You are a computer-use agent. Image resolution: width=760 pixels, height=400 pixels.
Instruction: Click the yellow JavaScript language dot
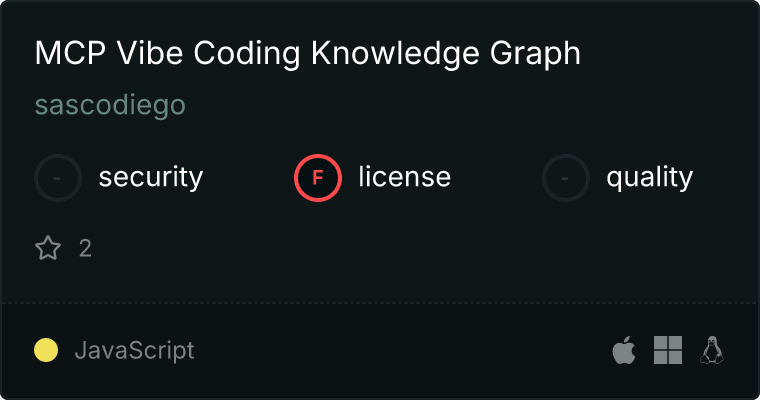pyautogui.click(x=46, y=350)
